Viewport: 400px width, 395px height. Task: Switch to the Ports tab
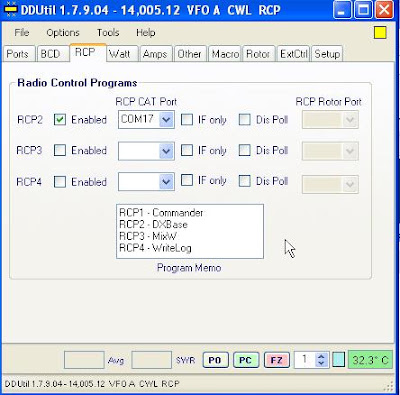pos(18,54)
